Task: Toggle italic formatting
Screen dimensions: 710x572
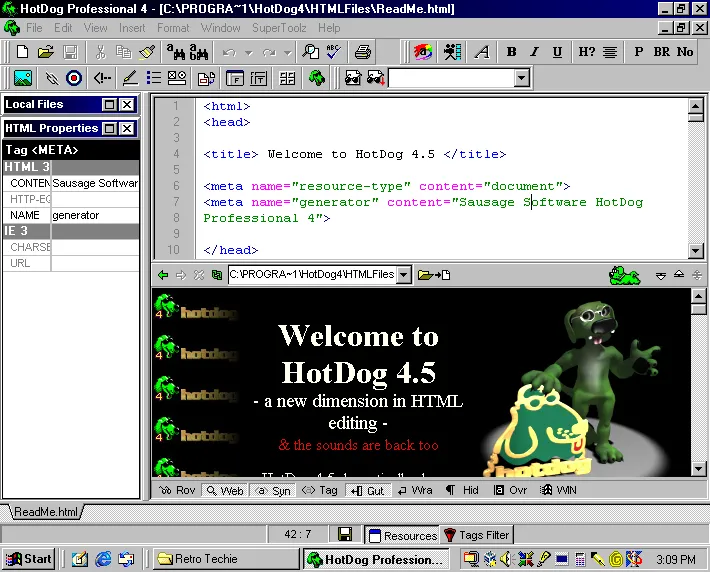Action: pos(534,52)
